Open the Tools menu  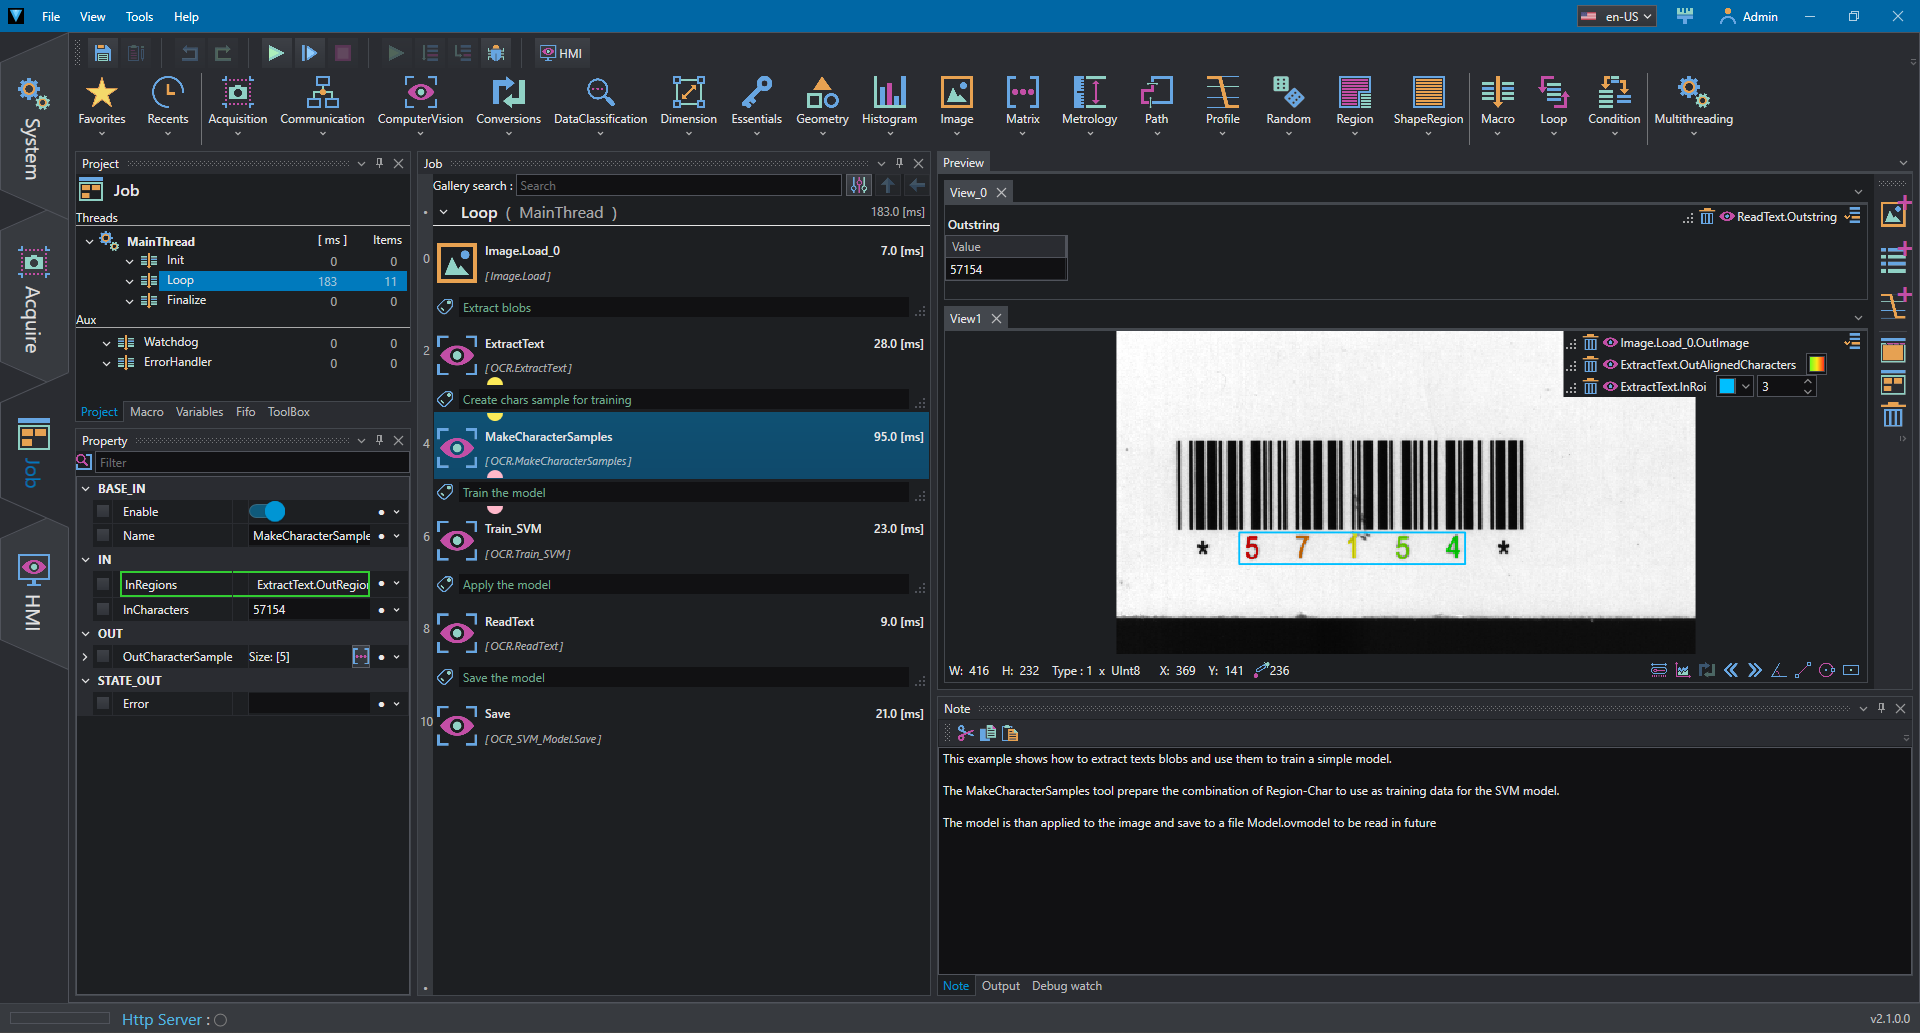(139, 16)
